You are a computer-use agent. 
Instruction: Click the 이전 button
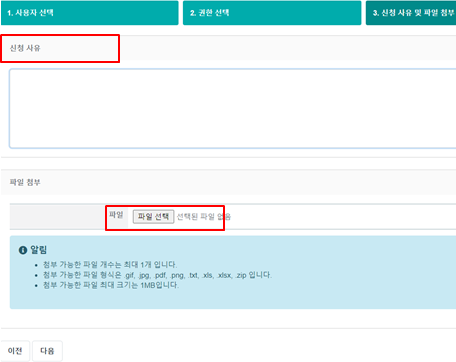pos(15,351)
